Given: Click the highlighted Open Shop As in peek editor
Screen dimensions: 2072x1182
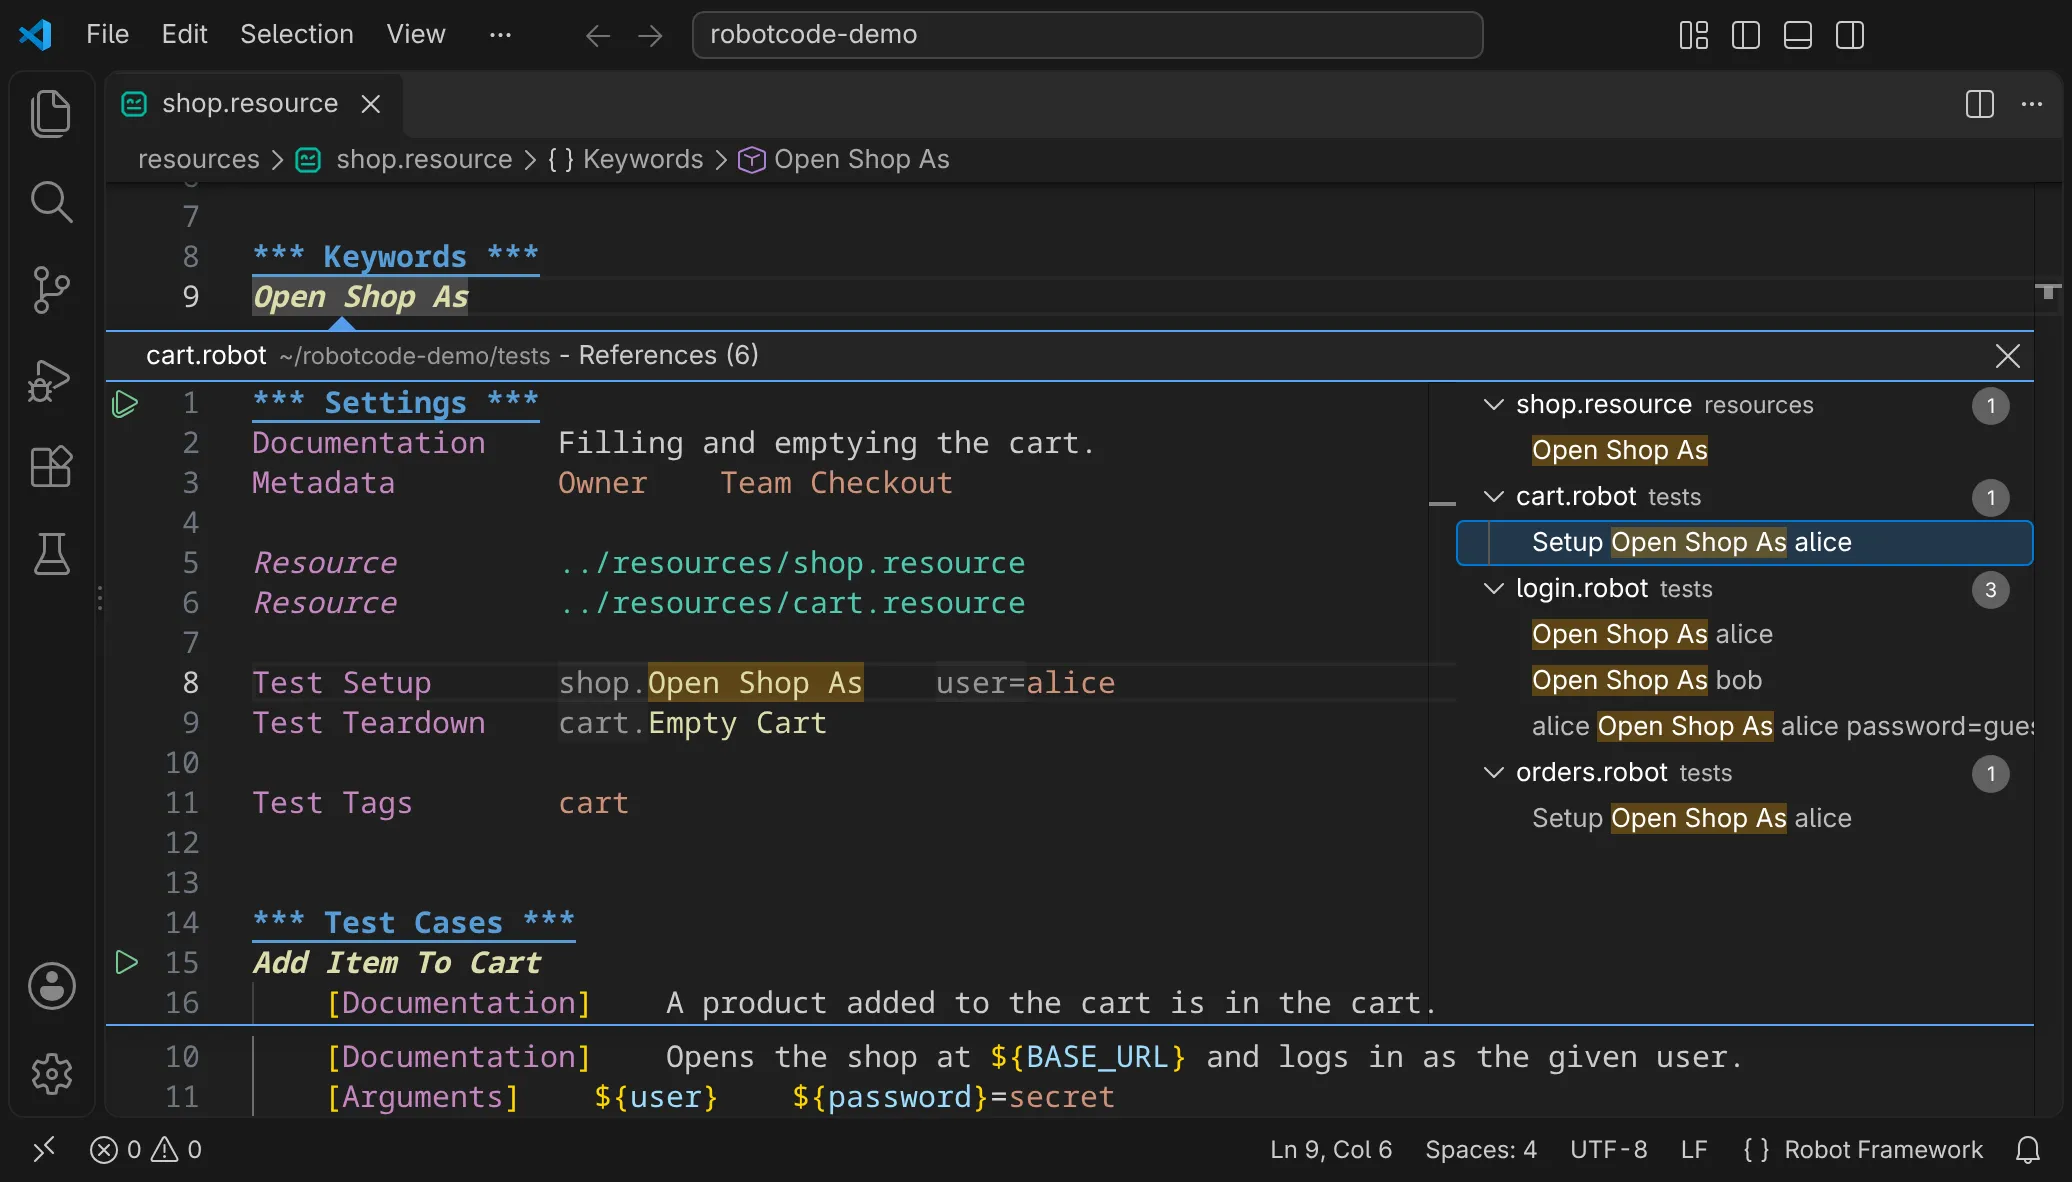Looking at the screenshot, I should [x=755, y=683].
